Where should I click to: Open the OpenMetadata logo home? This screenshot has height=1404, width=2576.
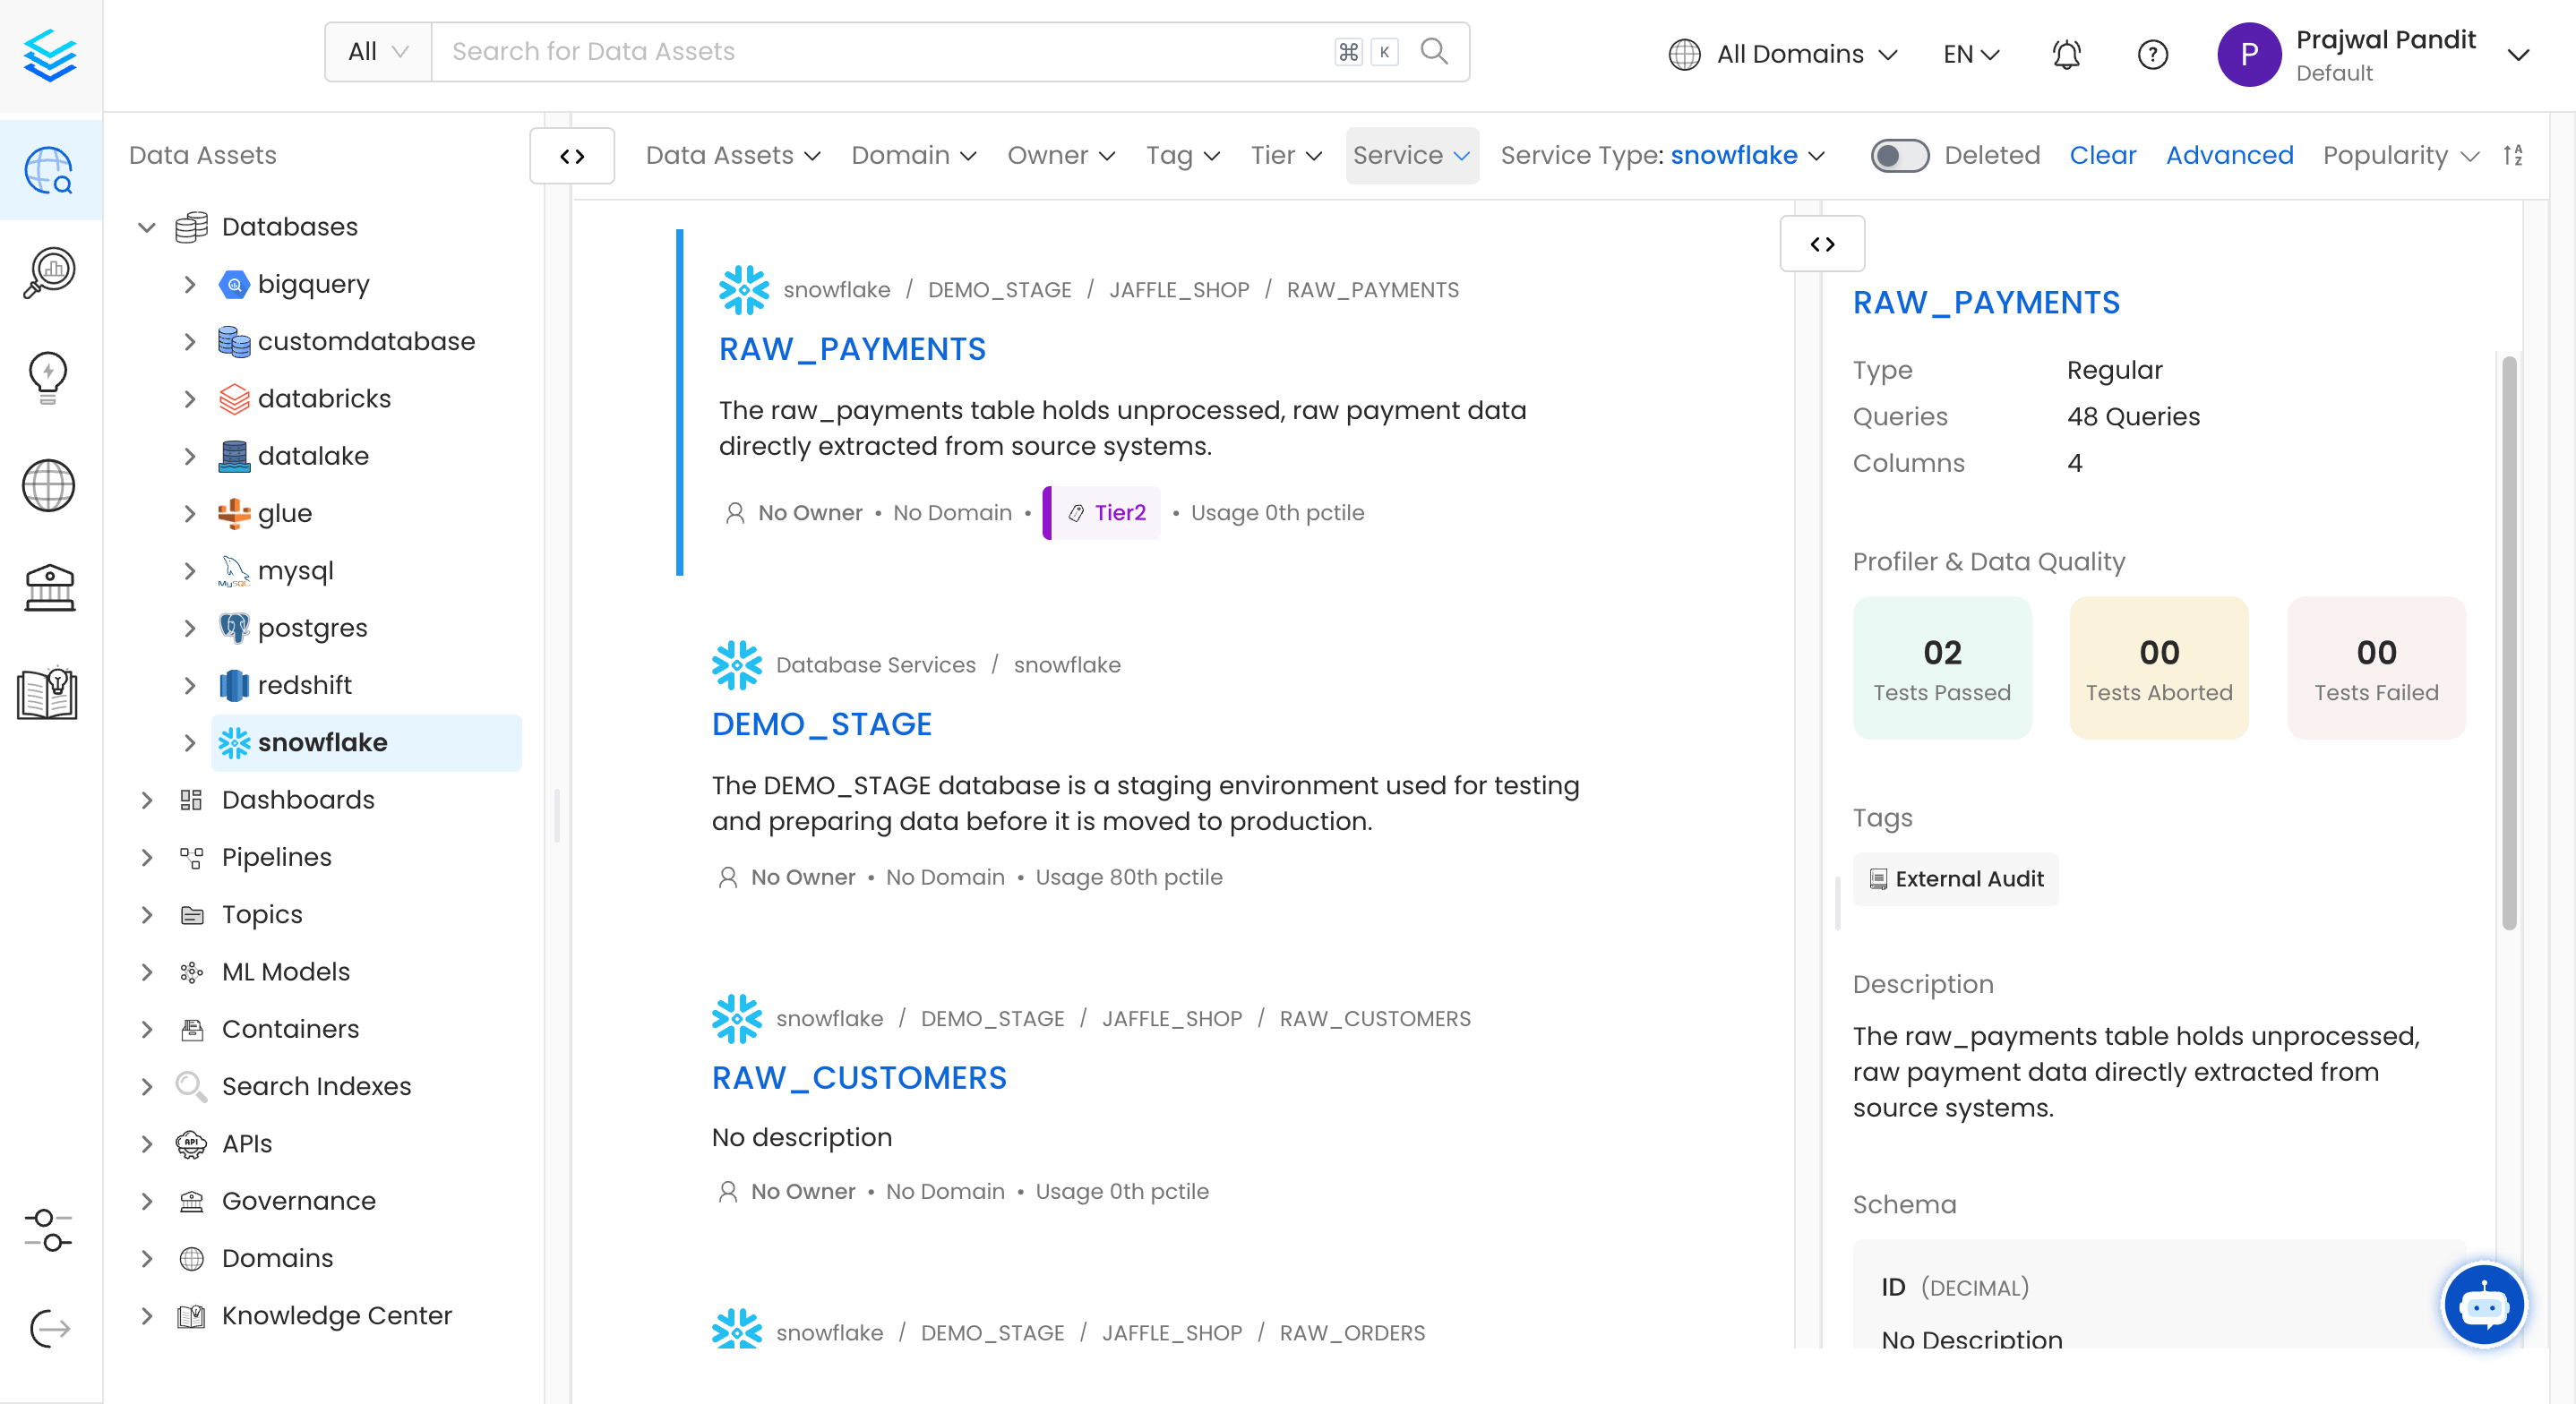click(50, 55)
